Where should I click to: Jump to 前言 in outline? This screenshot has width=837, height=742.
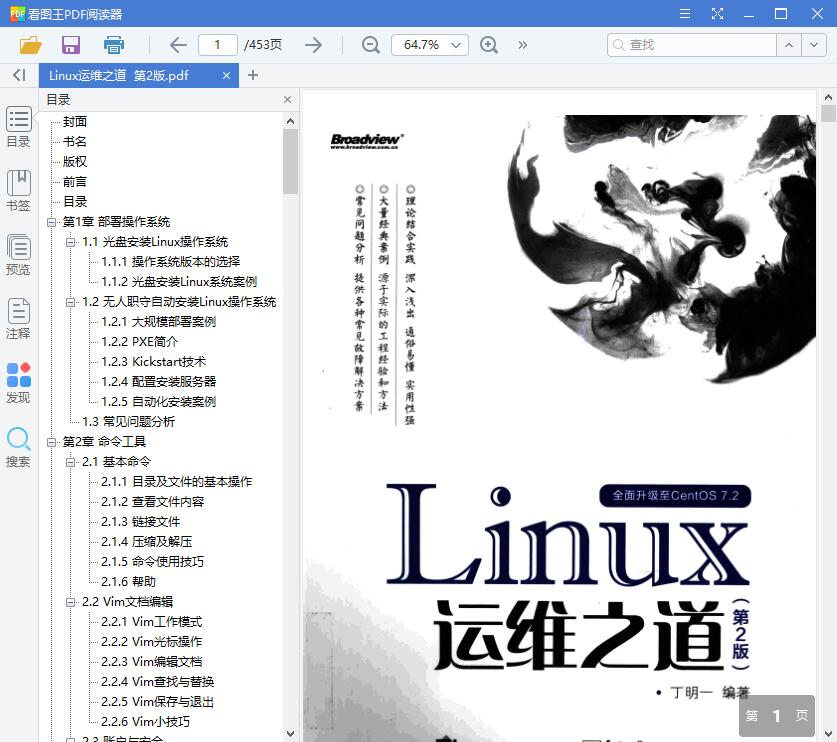(x=75, y=181)
